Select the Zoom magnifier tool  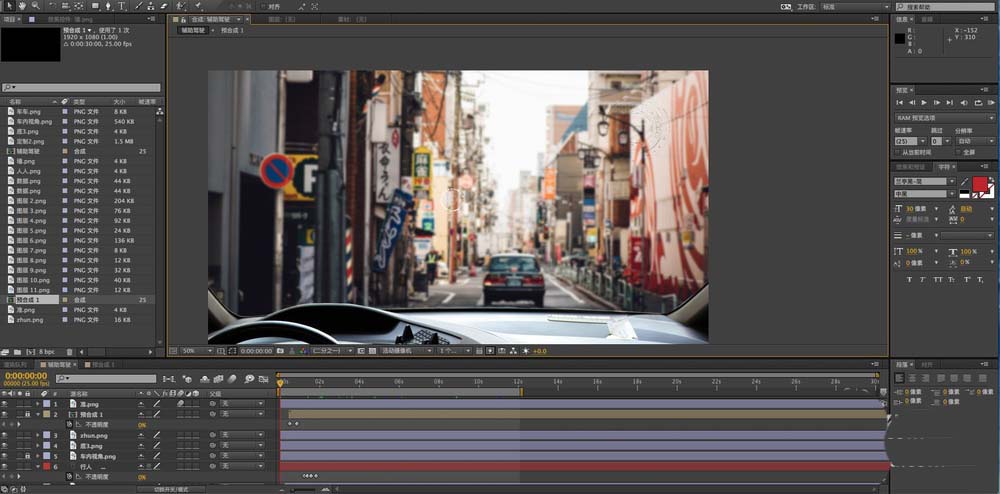click(x=35, y=6)
